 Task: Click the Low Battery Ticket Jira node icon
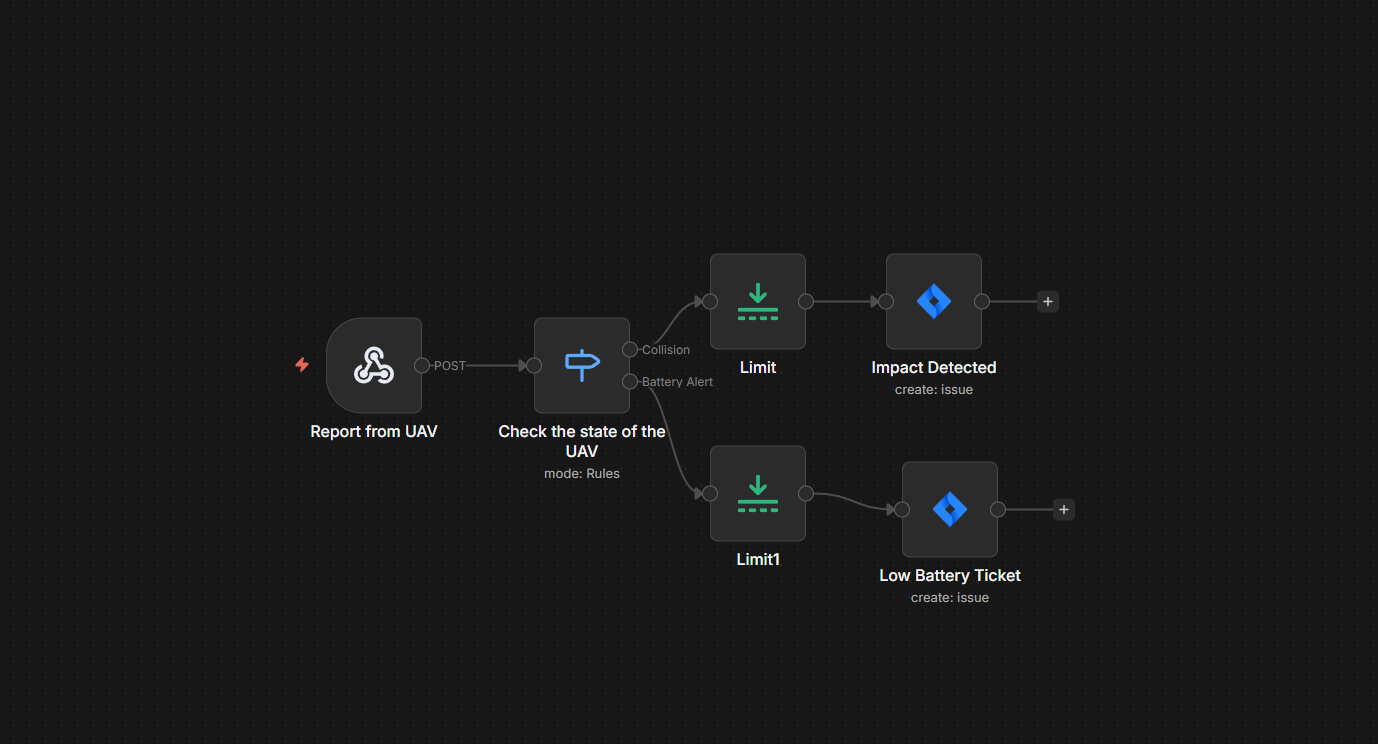coord(949,509)
